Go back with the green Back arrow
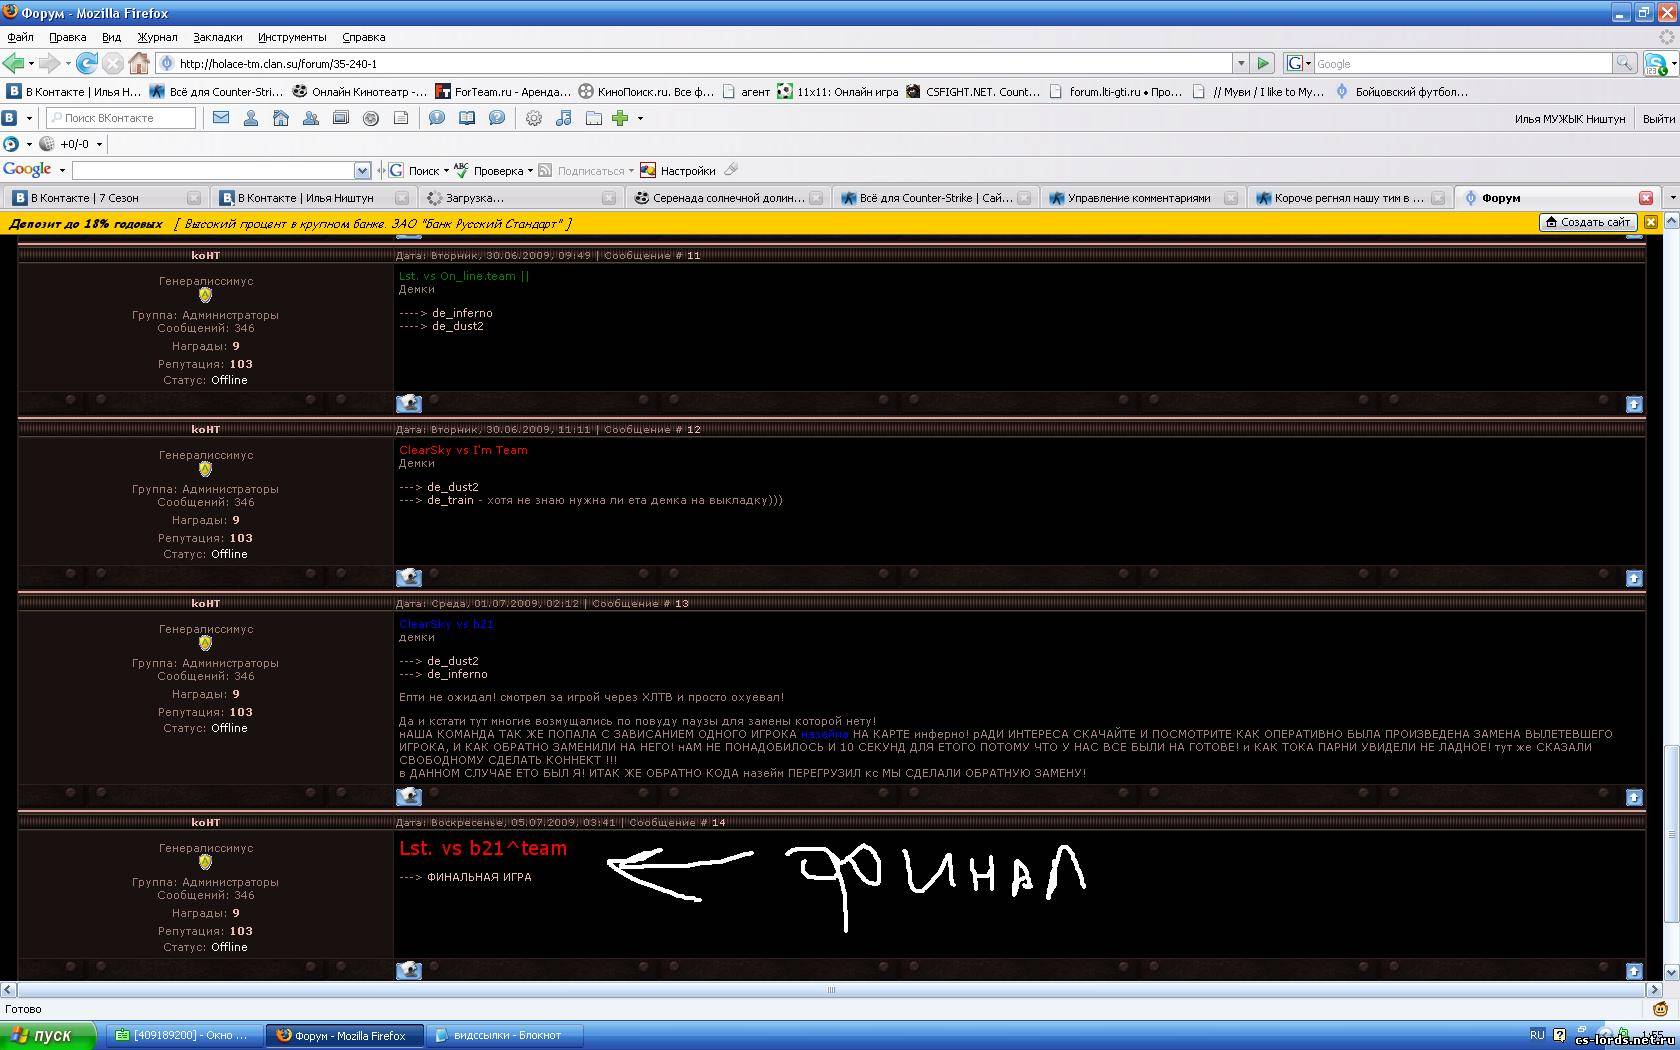Screen dimensions: 1680x1050 pyautogui.click(x=14, y=63)
